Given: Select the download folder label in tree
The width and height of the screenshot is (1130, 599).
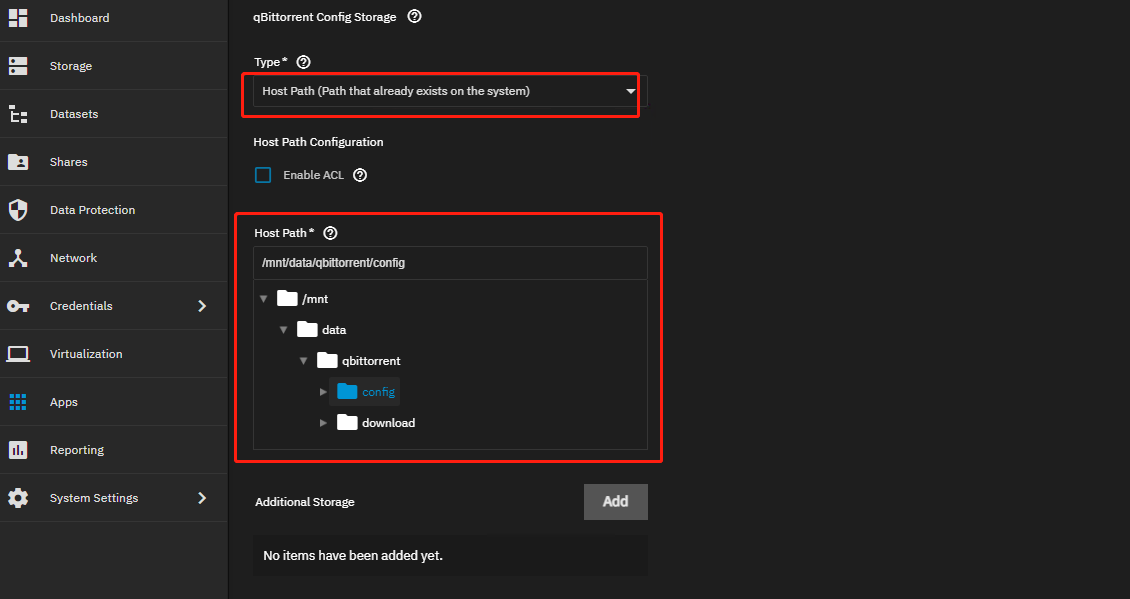Looking at the screenshot, I should [388, 423].
